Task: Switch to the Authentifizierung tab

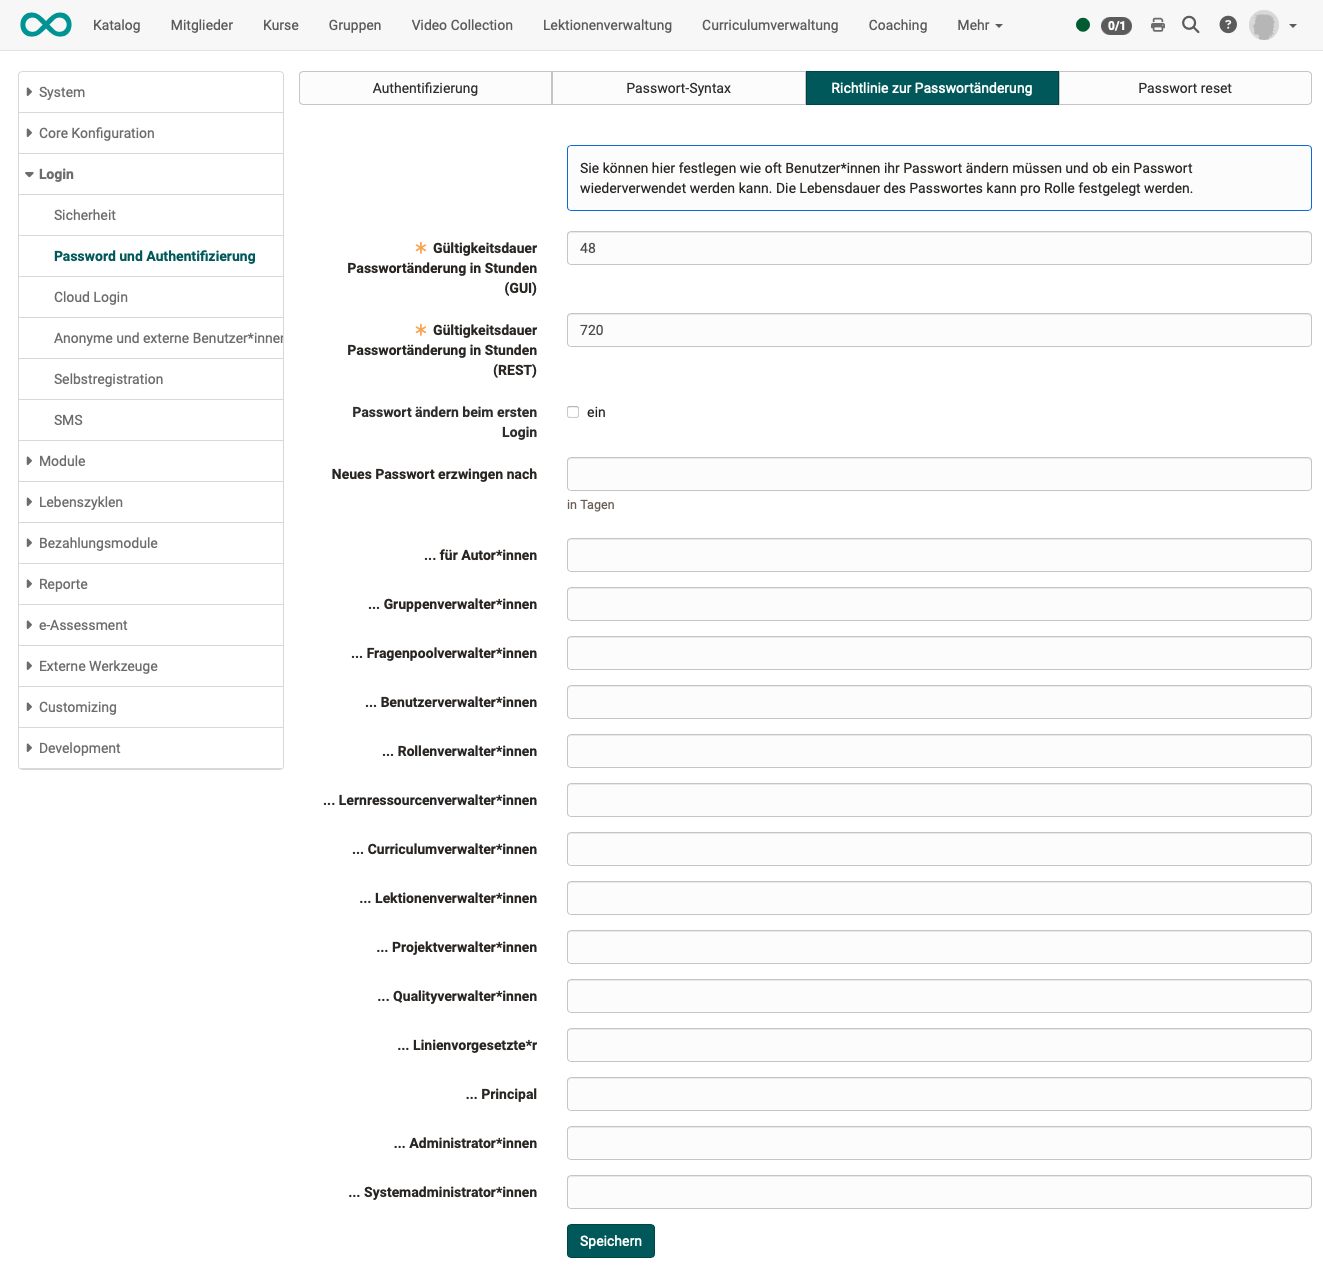Action: point(425,88)
